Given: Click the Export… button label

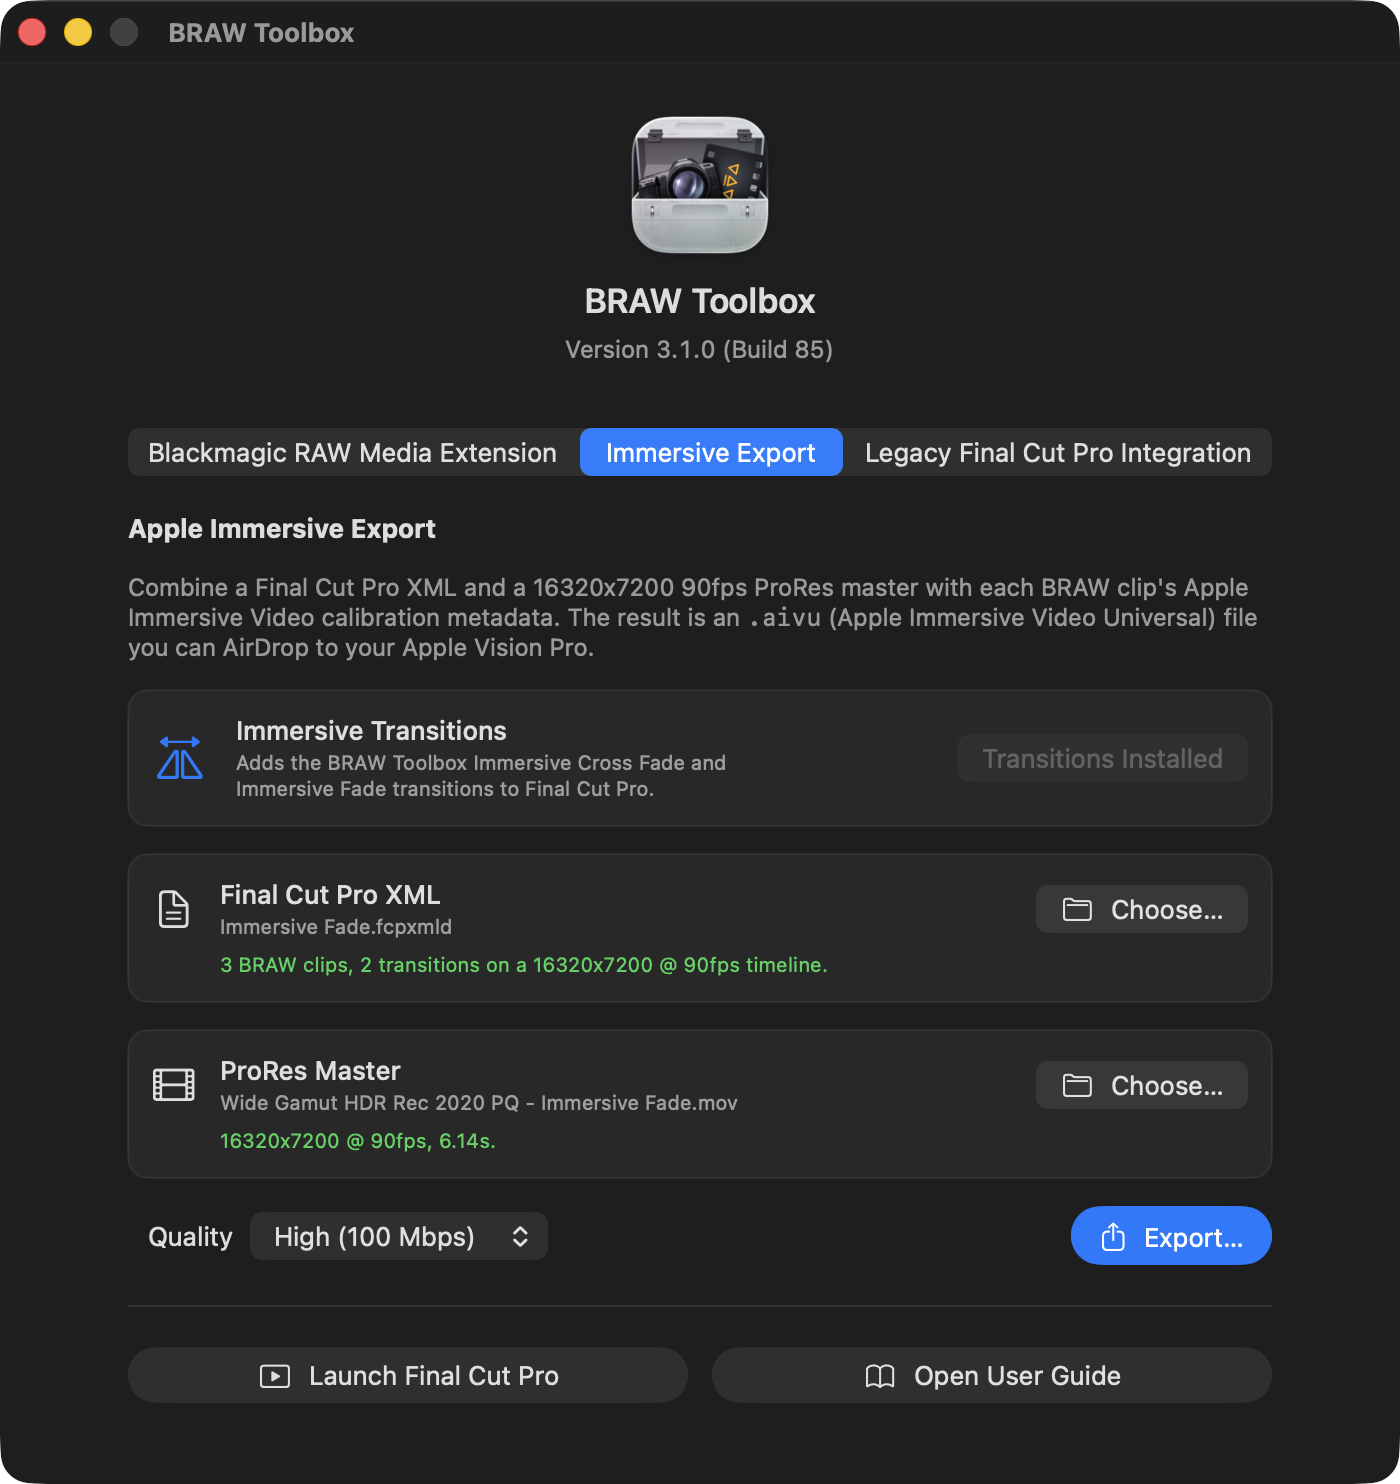Looking at the screenshot, I should point(1193,1238).
